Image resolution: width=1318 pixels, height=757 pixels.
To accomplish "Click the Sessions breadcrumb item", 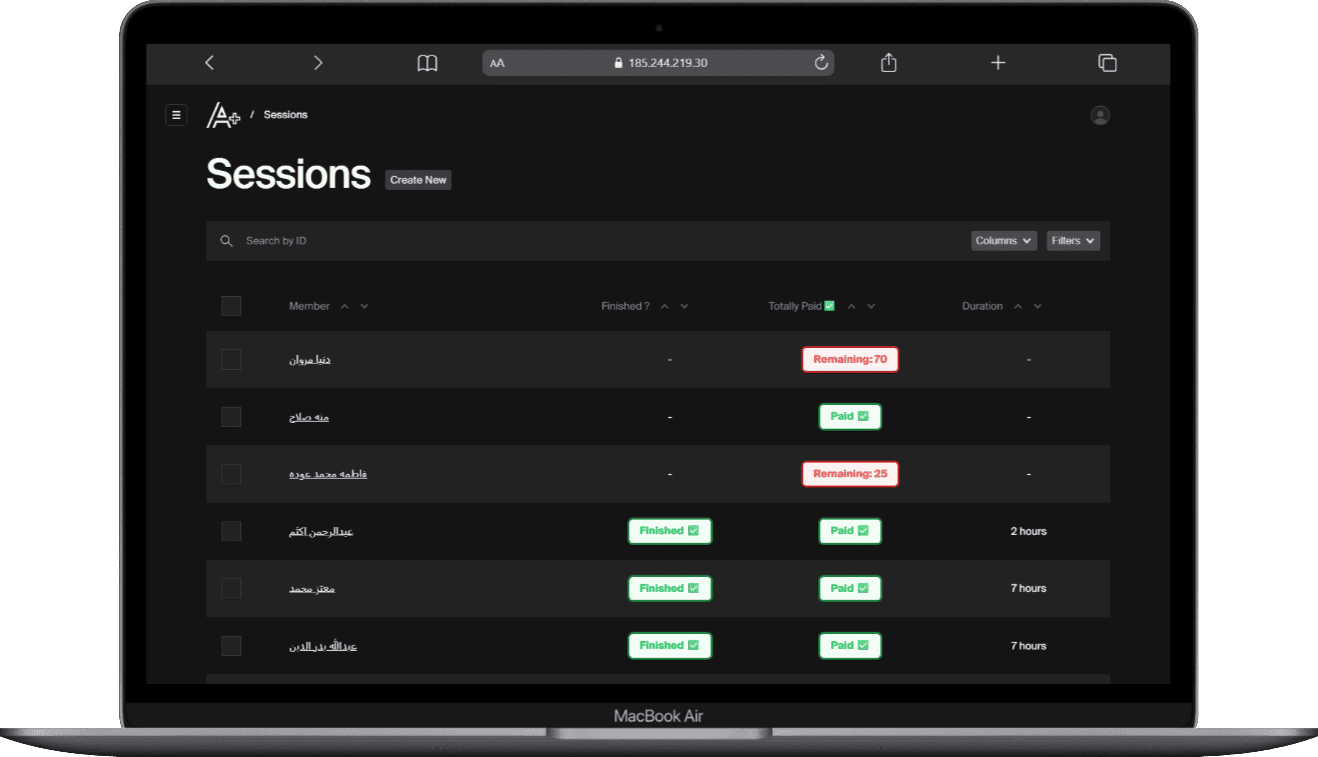I will pyautogui.click(x=285, y=115).
